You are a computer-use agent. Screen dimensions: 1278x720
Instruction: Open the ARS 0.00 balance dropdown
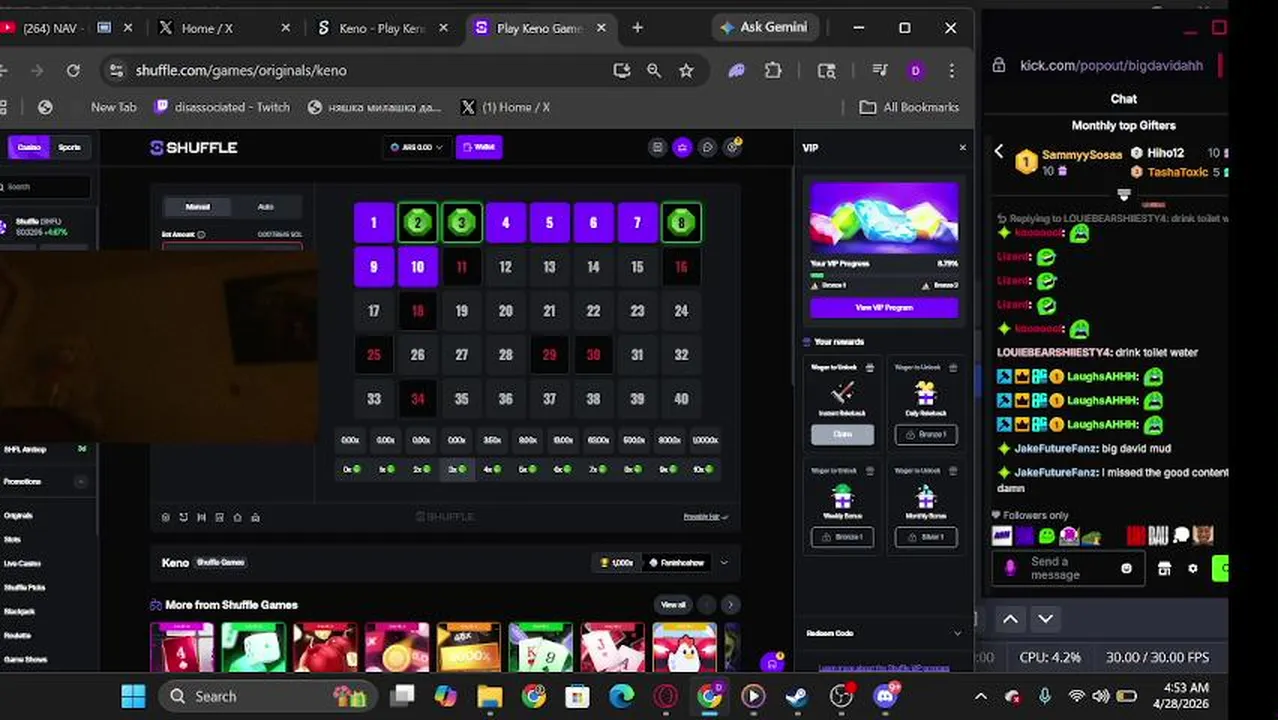tap(417, 148)
